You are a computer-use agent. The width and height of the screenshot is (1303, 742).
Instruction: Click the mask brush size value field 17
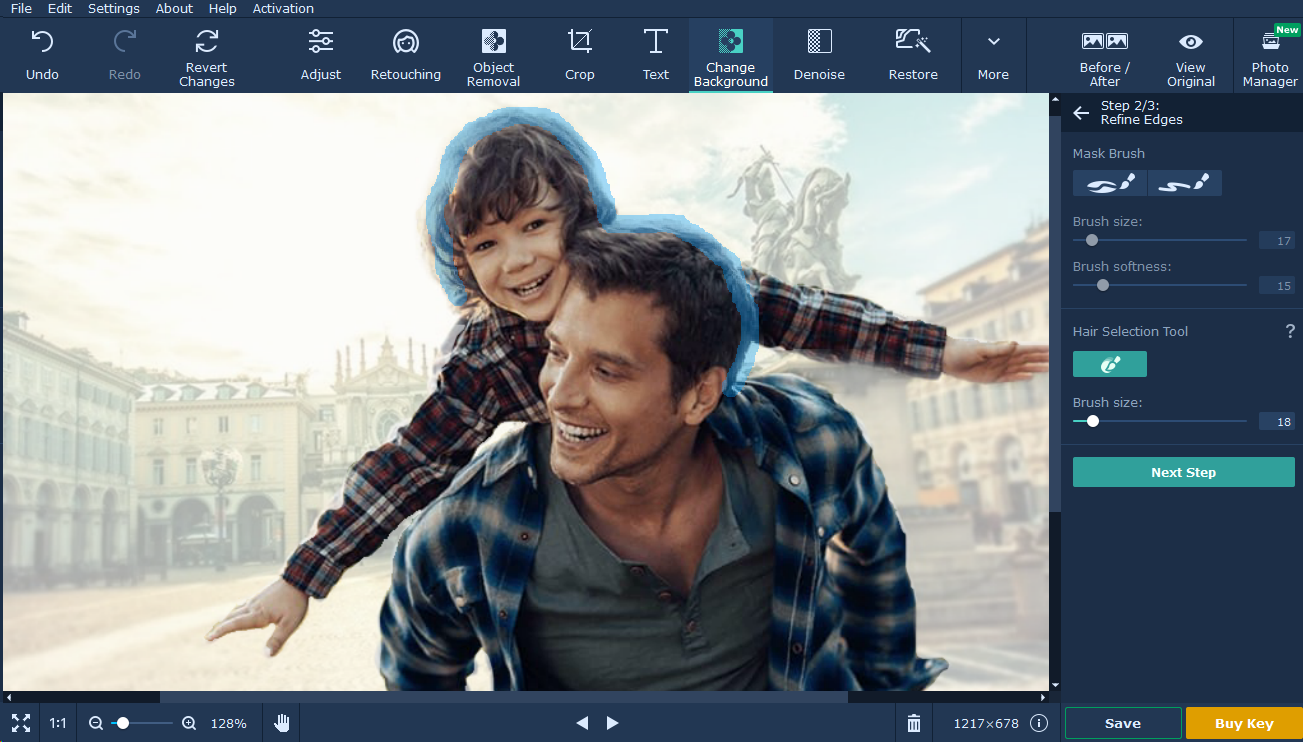[x=1277, y=240]
